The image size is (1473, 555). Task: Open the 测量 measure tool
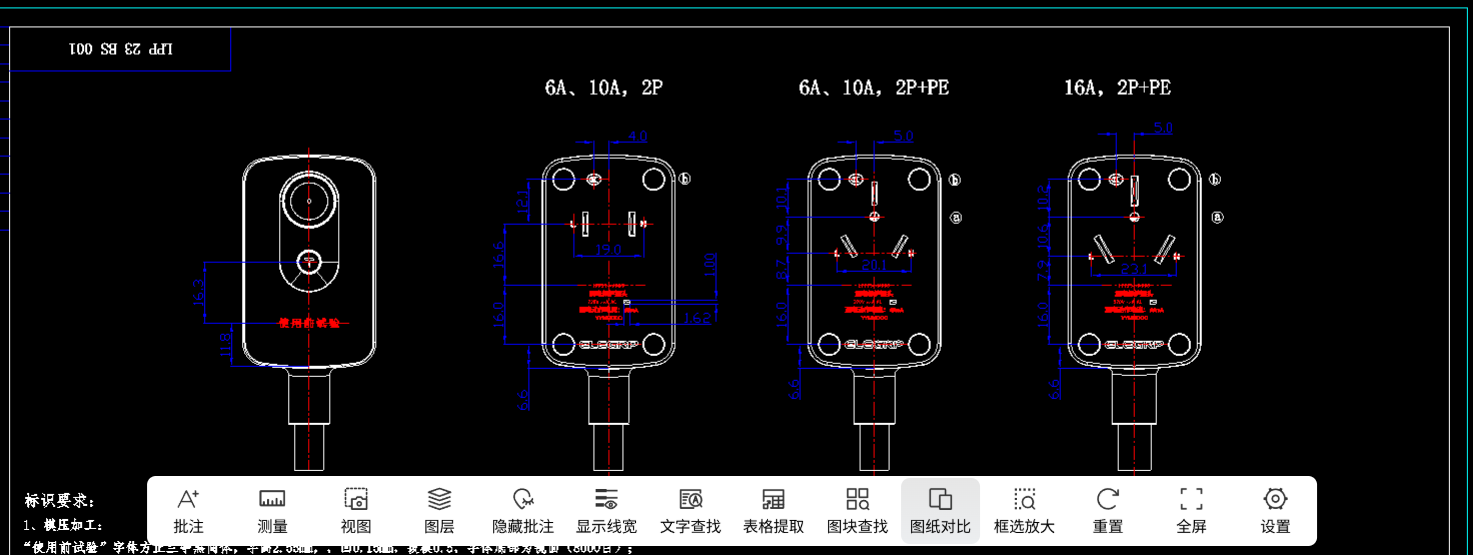click(x=272, y=510)
